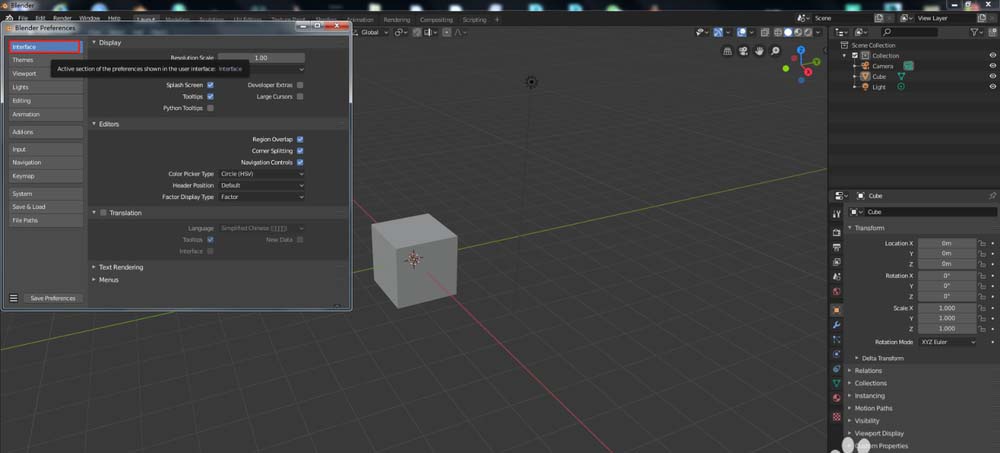
Task: Toggle the Splash Screen checkbox
Action: [210, 85]
